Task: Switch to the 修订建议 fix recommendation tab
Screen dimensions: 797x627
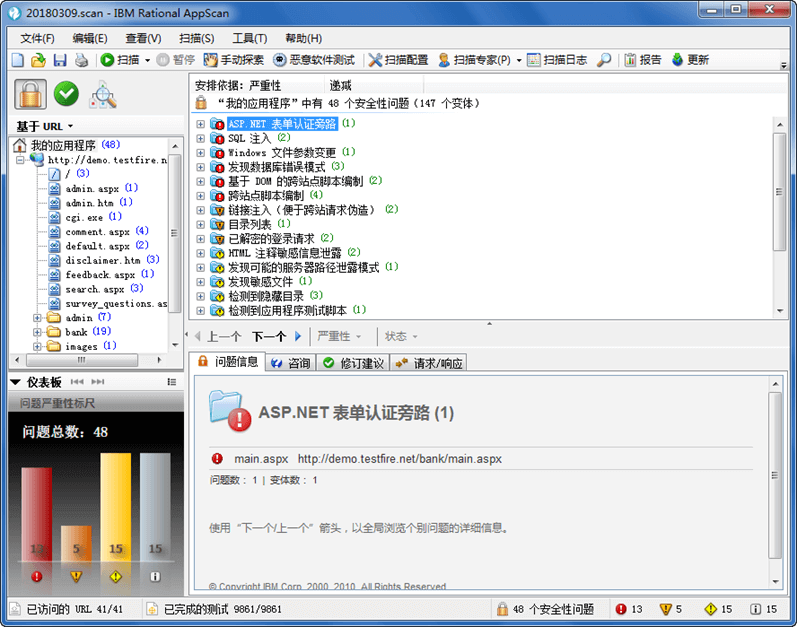Action: click(x=354, y=363)
